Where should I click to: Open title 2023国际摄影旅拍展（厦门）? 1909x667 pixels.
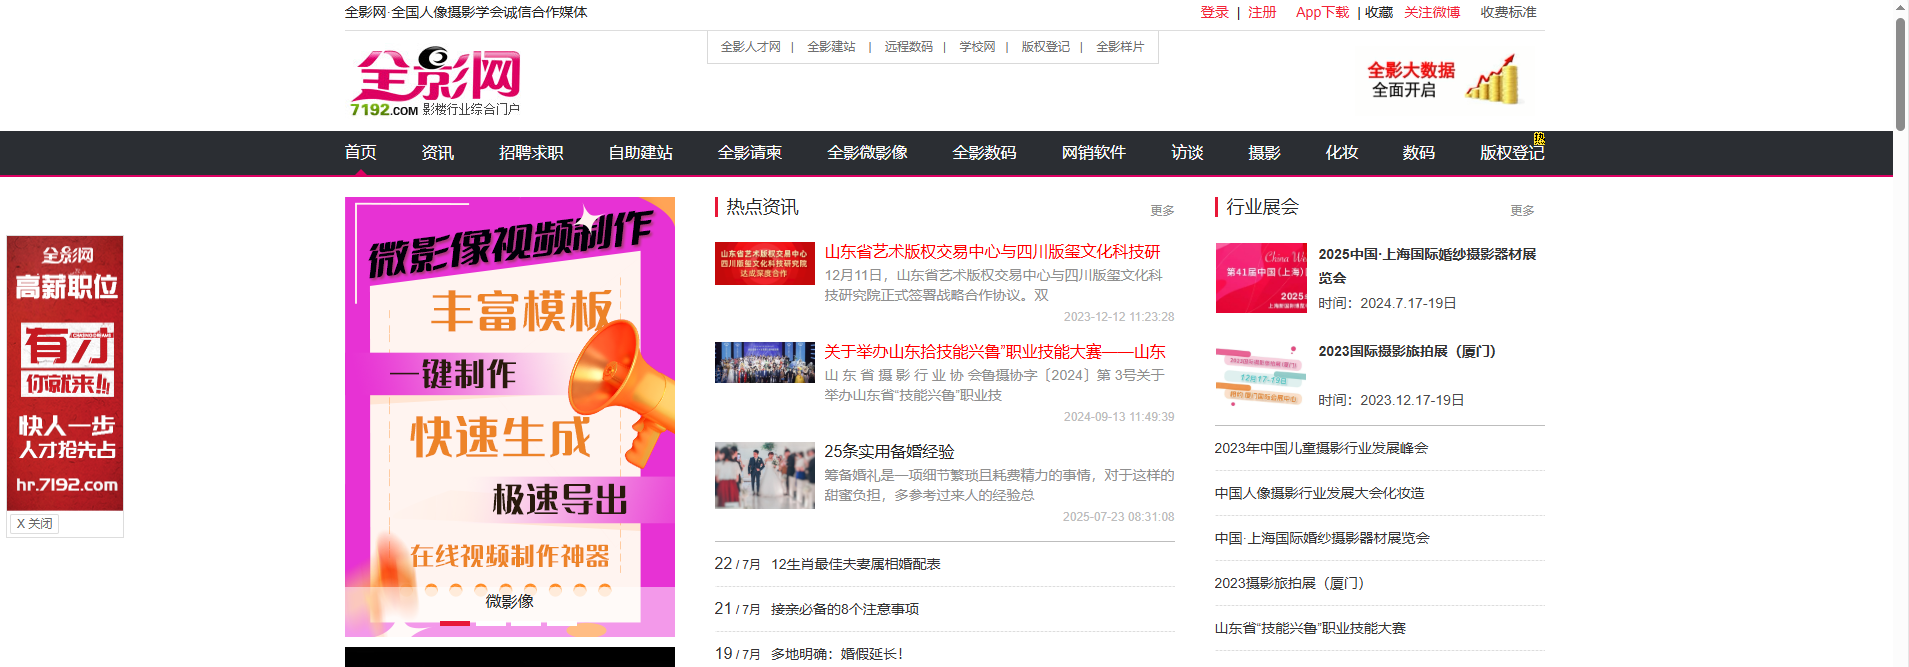point(1407,351)
